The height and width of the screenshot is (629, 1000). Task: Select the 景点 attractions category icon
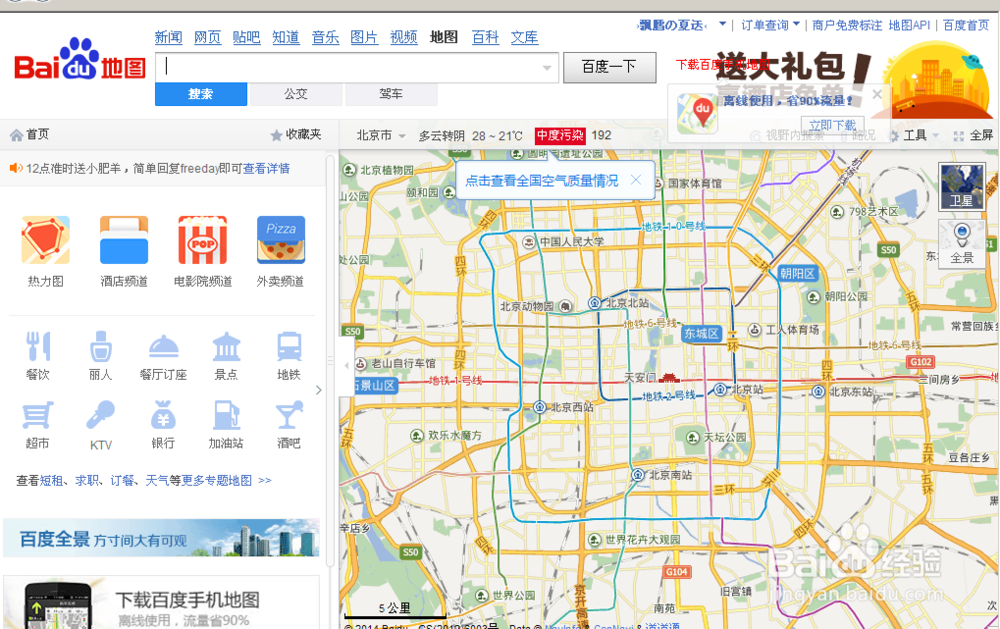pos(226,347)
